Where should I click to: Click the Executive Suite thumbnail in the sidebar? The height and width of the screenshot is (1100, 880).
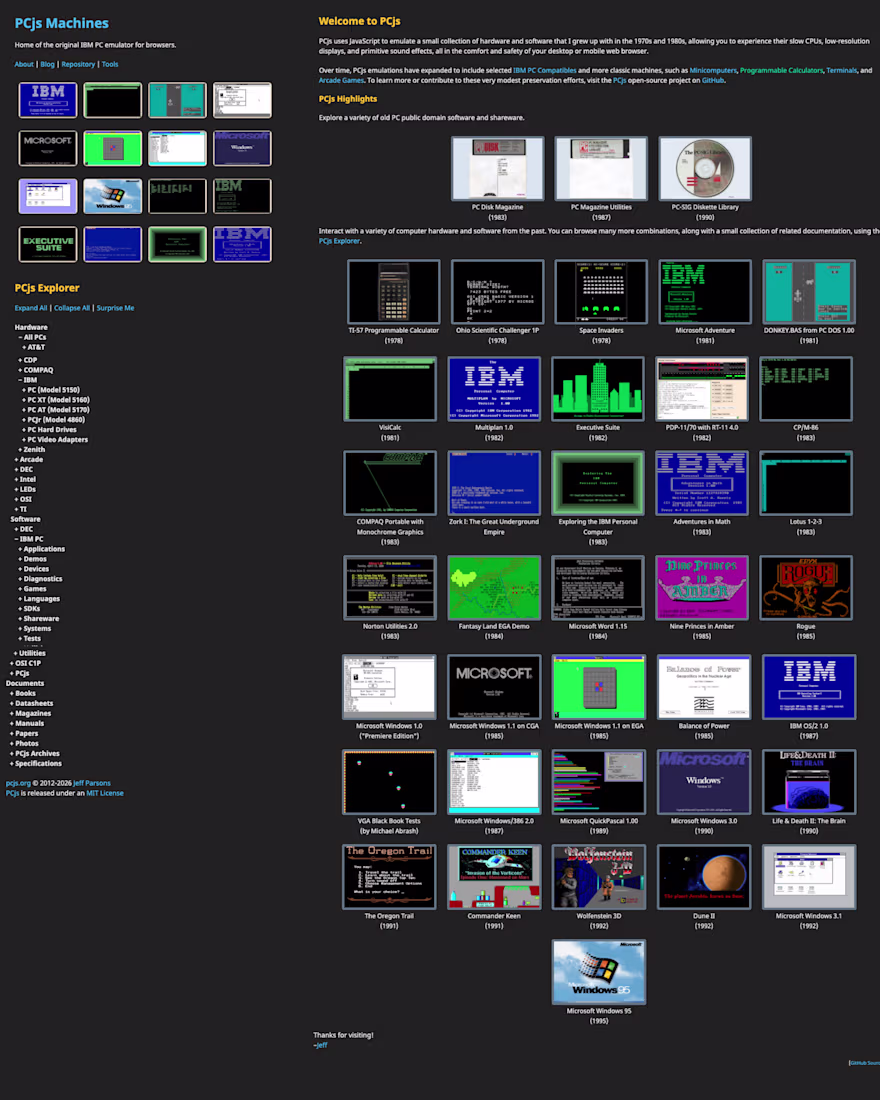pos(48,244)
